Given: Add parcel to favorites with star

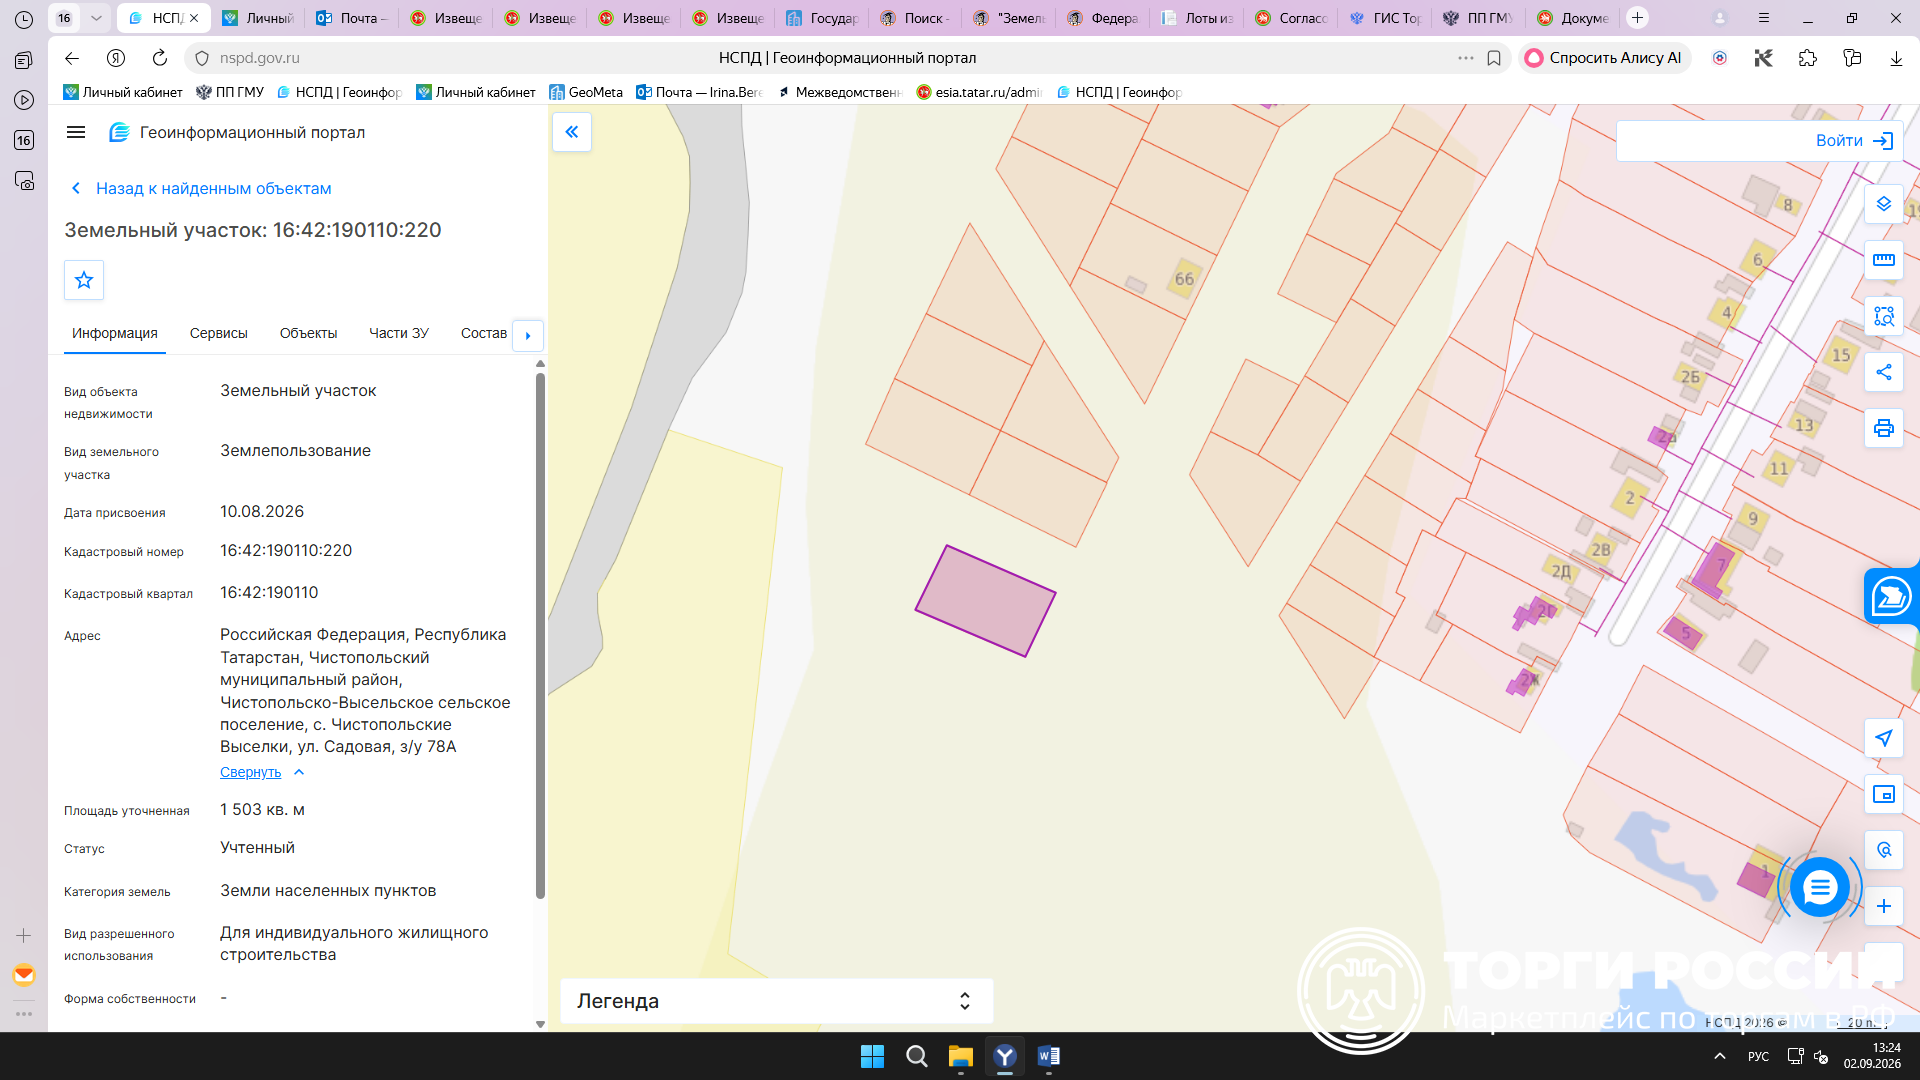Looking at the screenshot, I should coord(84,280).
